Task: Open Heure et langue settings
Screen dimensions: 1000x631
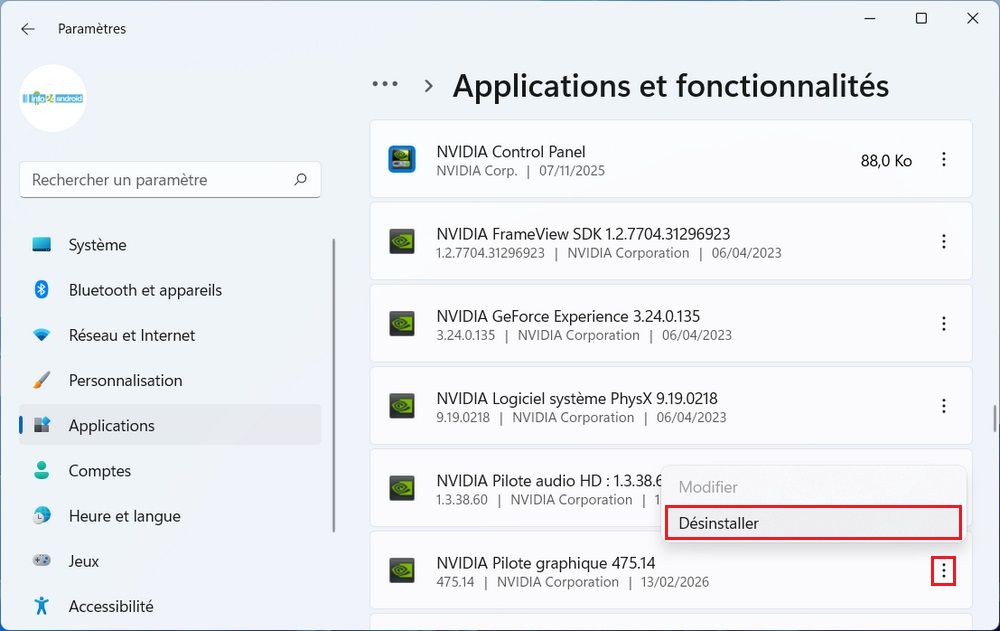Action: click(170, 516)
